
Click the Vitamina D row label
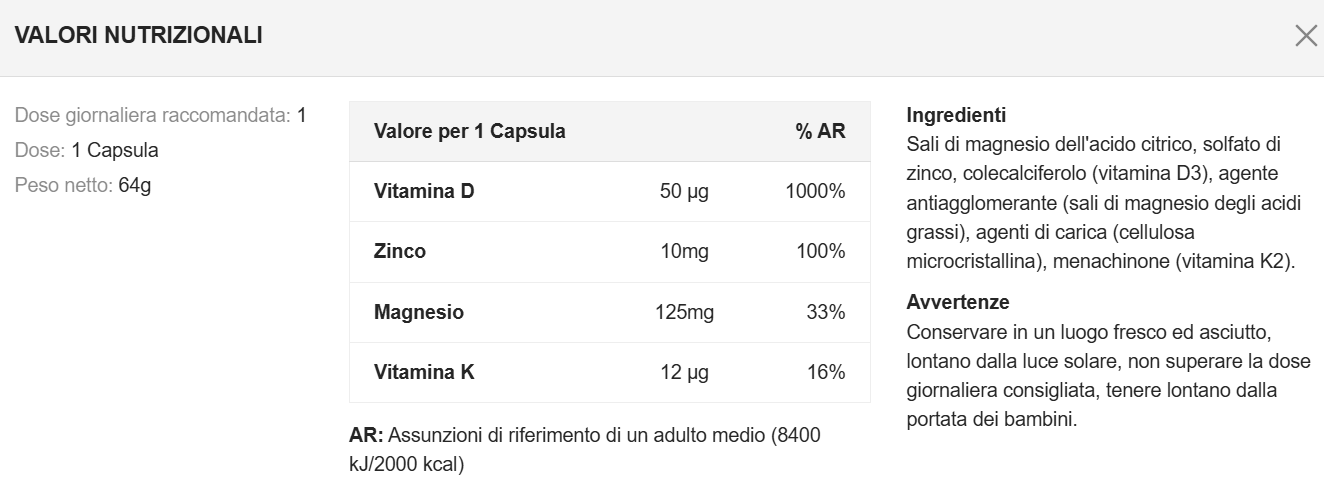pyautogui.click(x=424, y=191)
